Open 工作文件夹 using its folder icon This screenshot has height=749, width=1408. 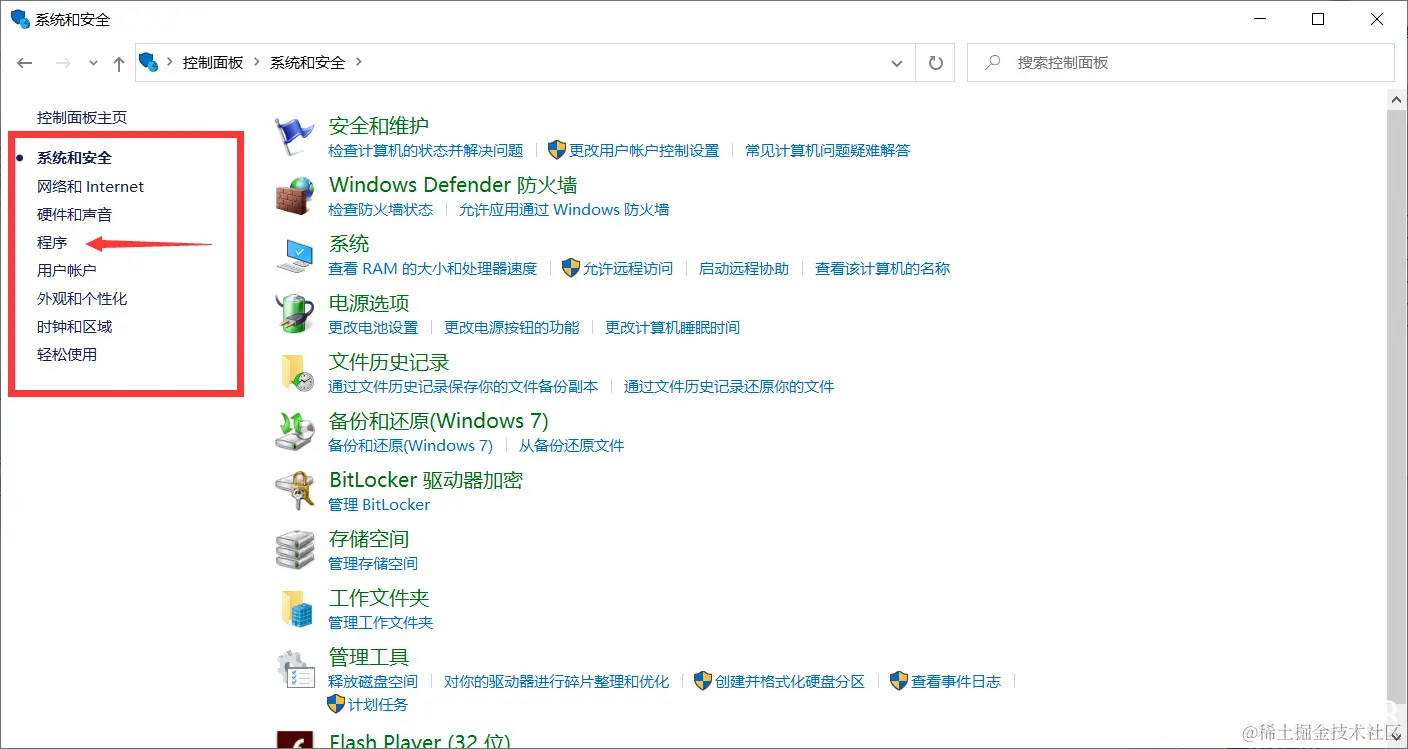pyautogui.click(x=294, y=608)
